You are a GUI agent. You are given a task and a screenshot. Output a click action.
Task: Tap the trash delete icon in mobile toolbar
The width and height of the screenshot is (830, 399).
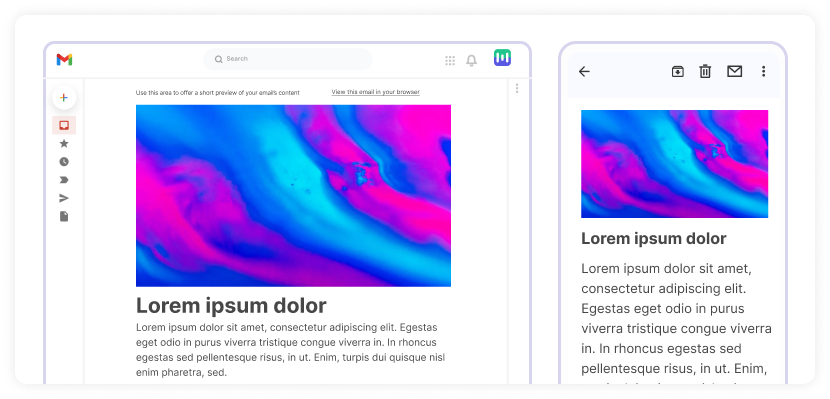point(705,71)
